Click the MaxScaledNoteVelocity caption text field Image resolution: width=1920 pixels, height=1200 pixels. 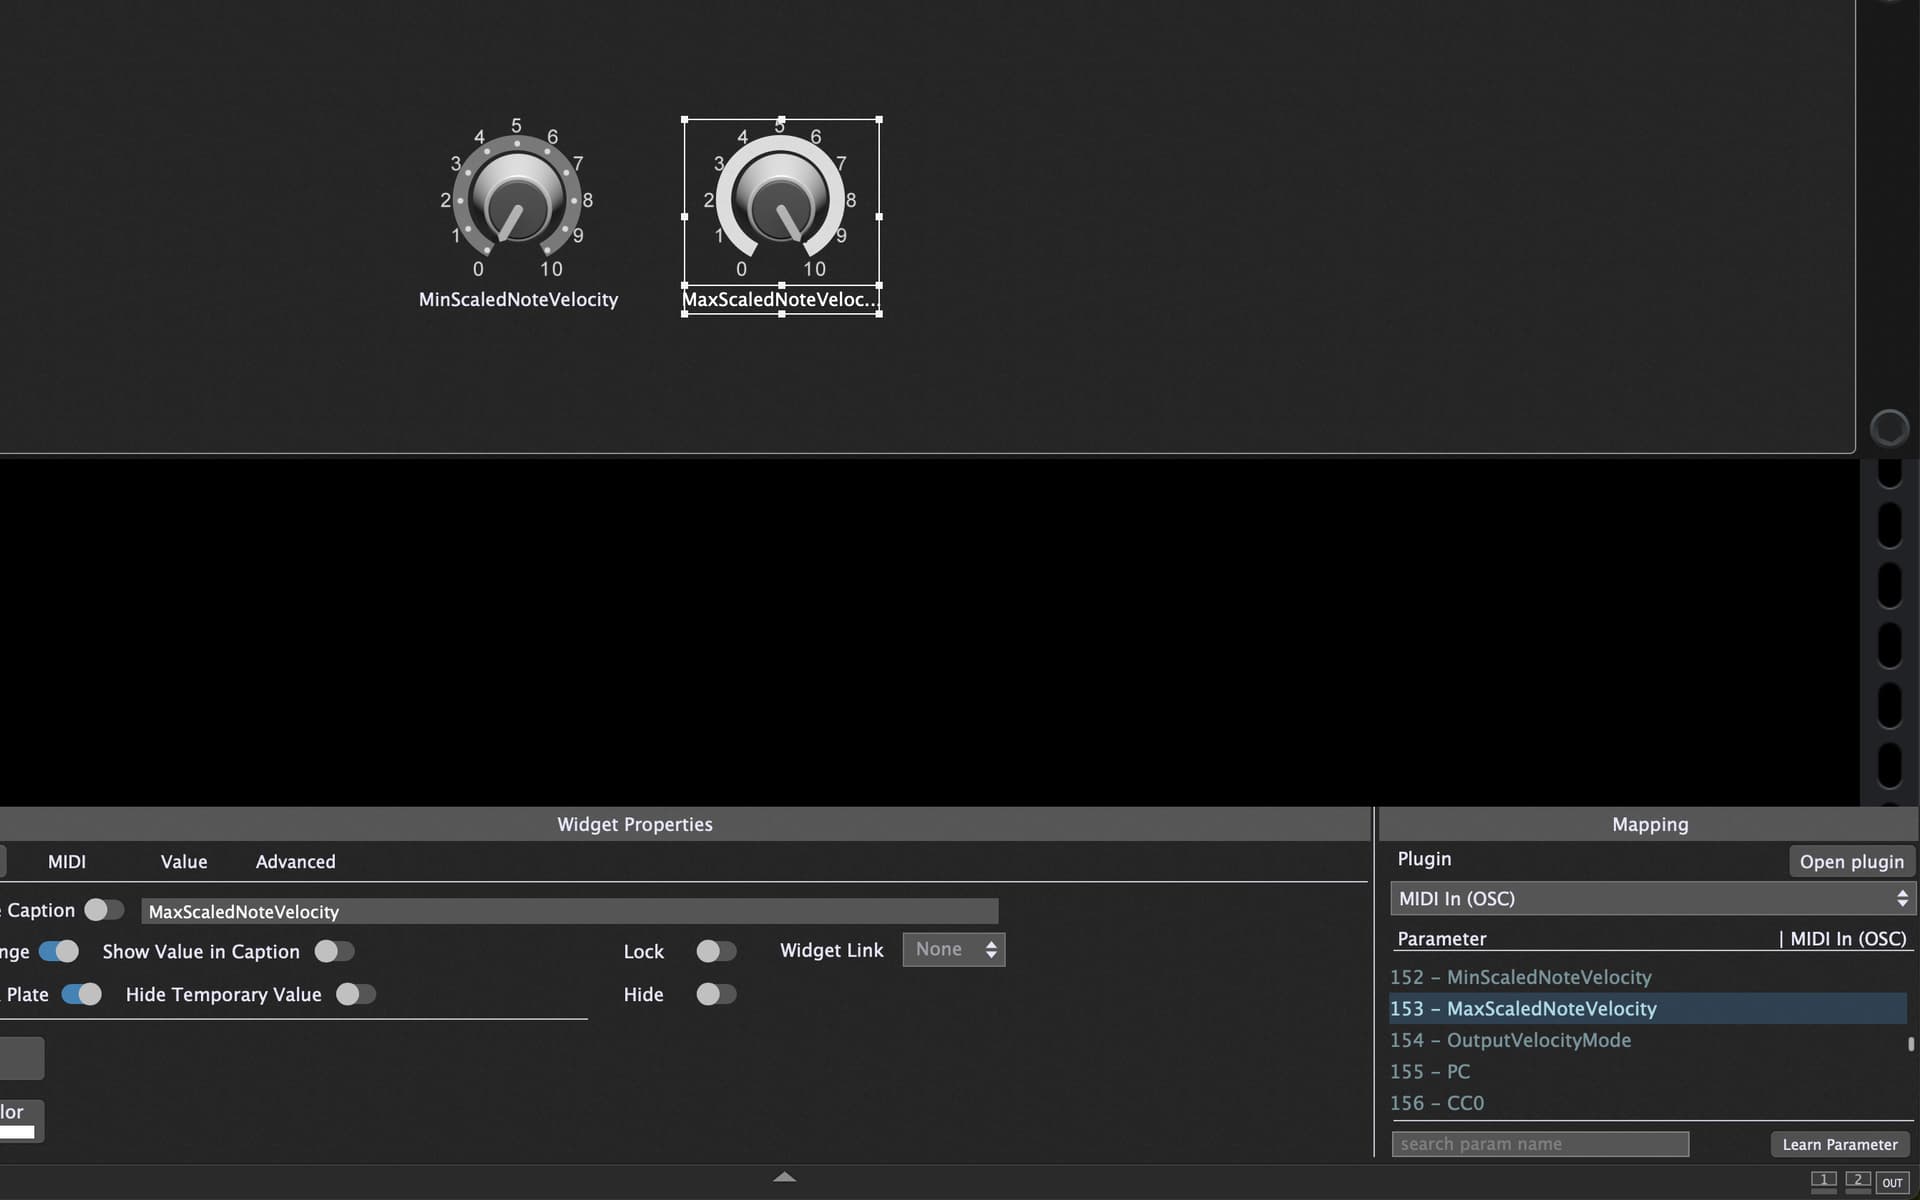click(570, 911)
